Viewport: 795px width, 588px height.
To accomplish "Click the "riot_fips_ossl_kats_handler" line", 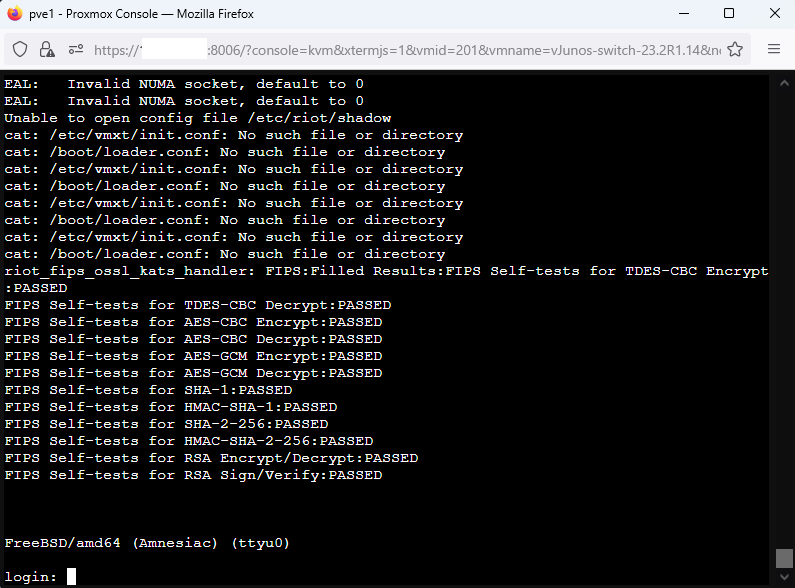I will coord(386,271).
